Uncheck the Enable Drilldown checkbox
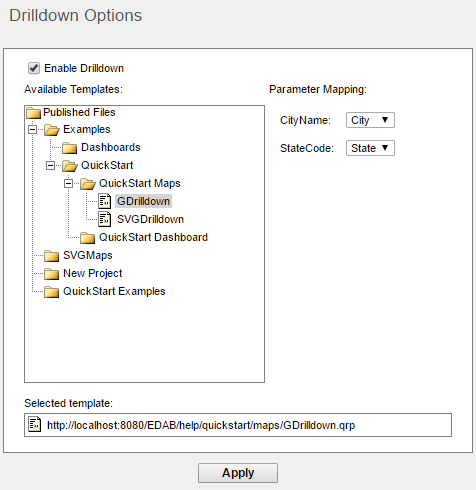 point(34,68)
